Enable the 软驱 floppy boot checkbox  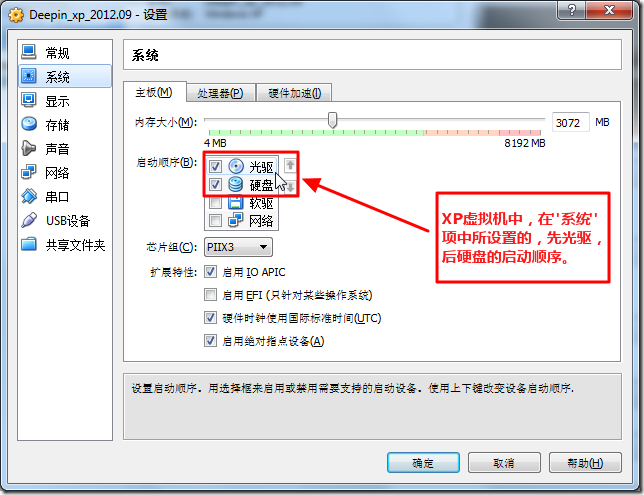[215, 203]
